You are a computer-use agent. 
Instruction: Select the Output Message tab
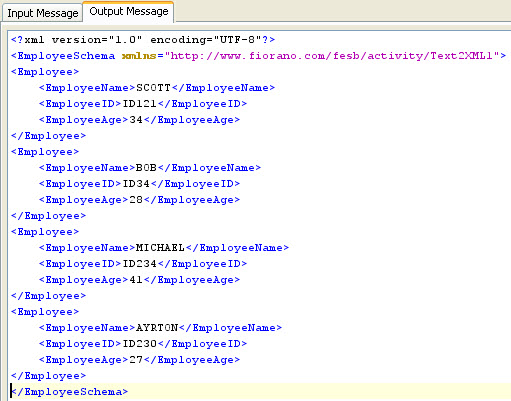point(128,12)
